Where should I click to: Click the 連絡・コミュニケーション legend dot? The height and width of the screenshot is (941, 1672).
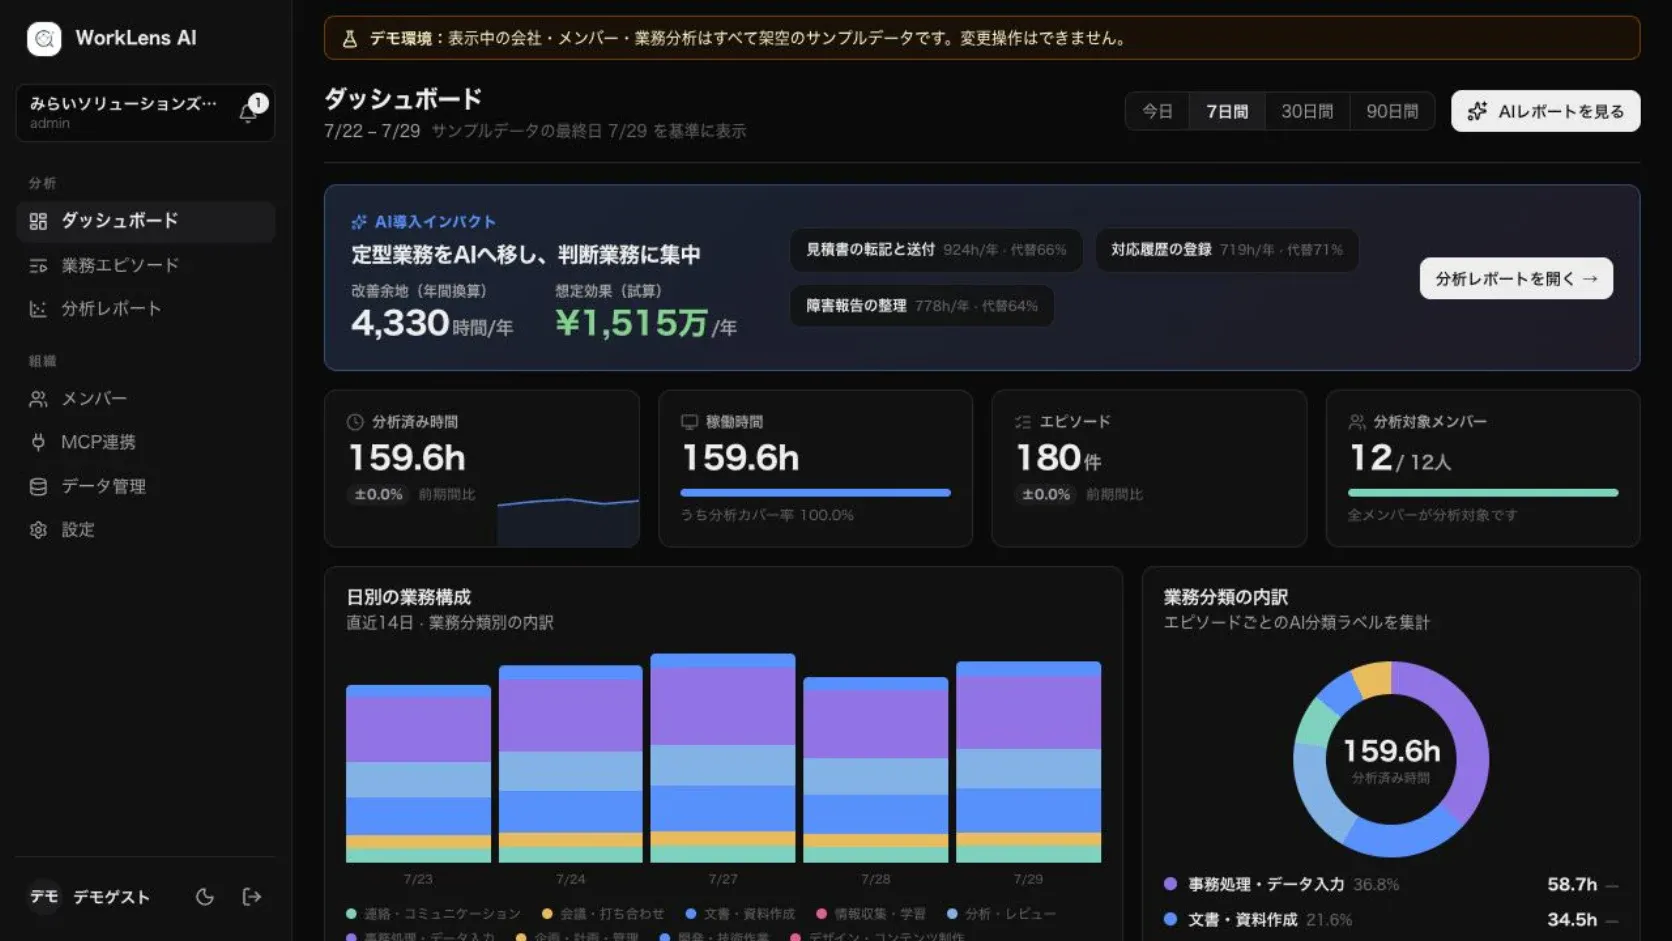click(351, 914)
